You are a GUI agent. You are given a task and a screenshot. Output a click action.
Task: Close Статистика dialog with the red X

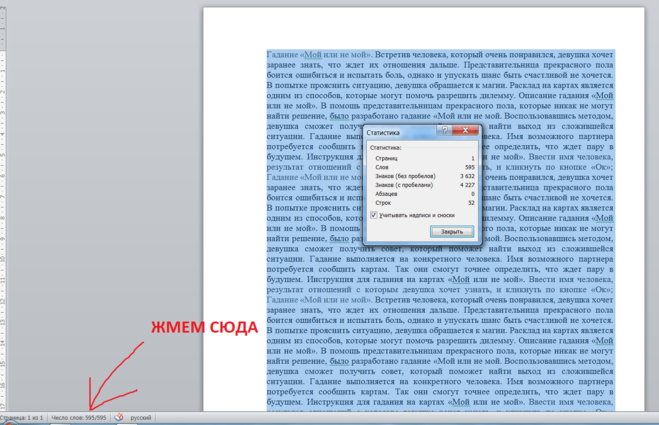tap(466, 131)
